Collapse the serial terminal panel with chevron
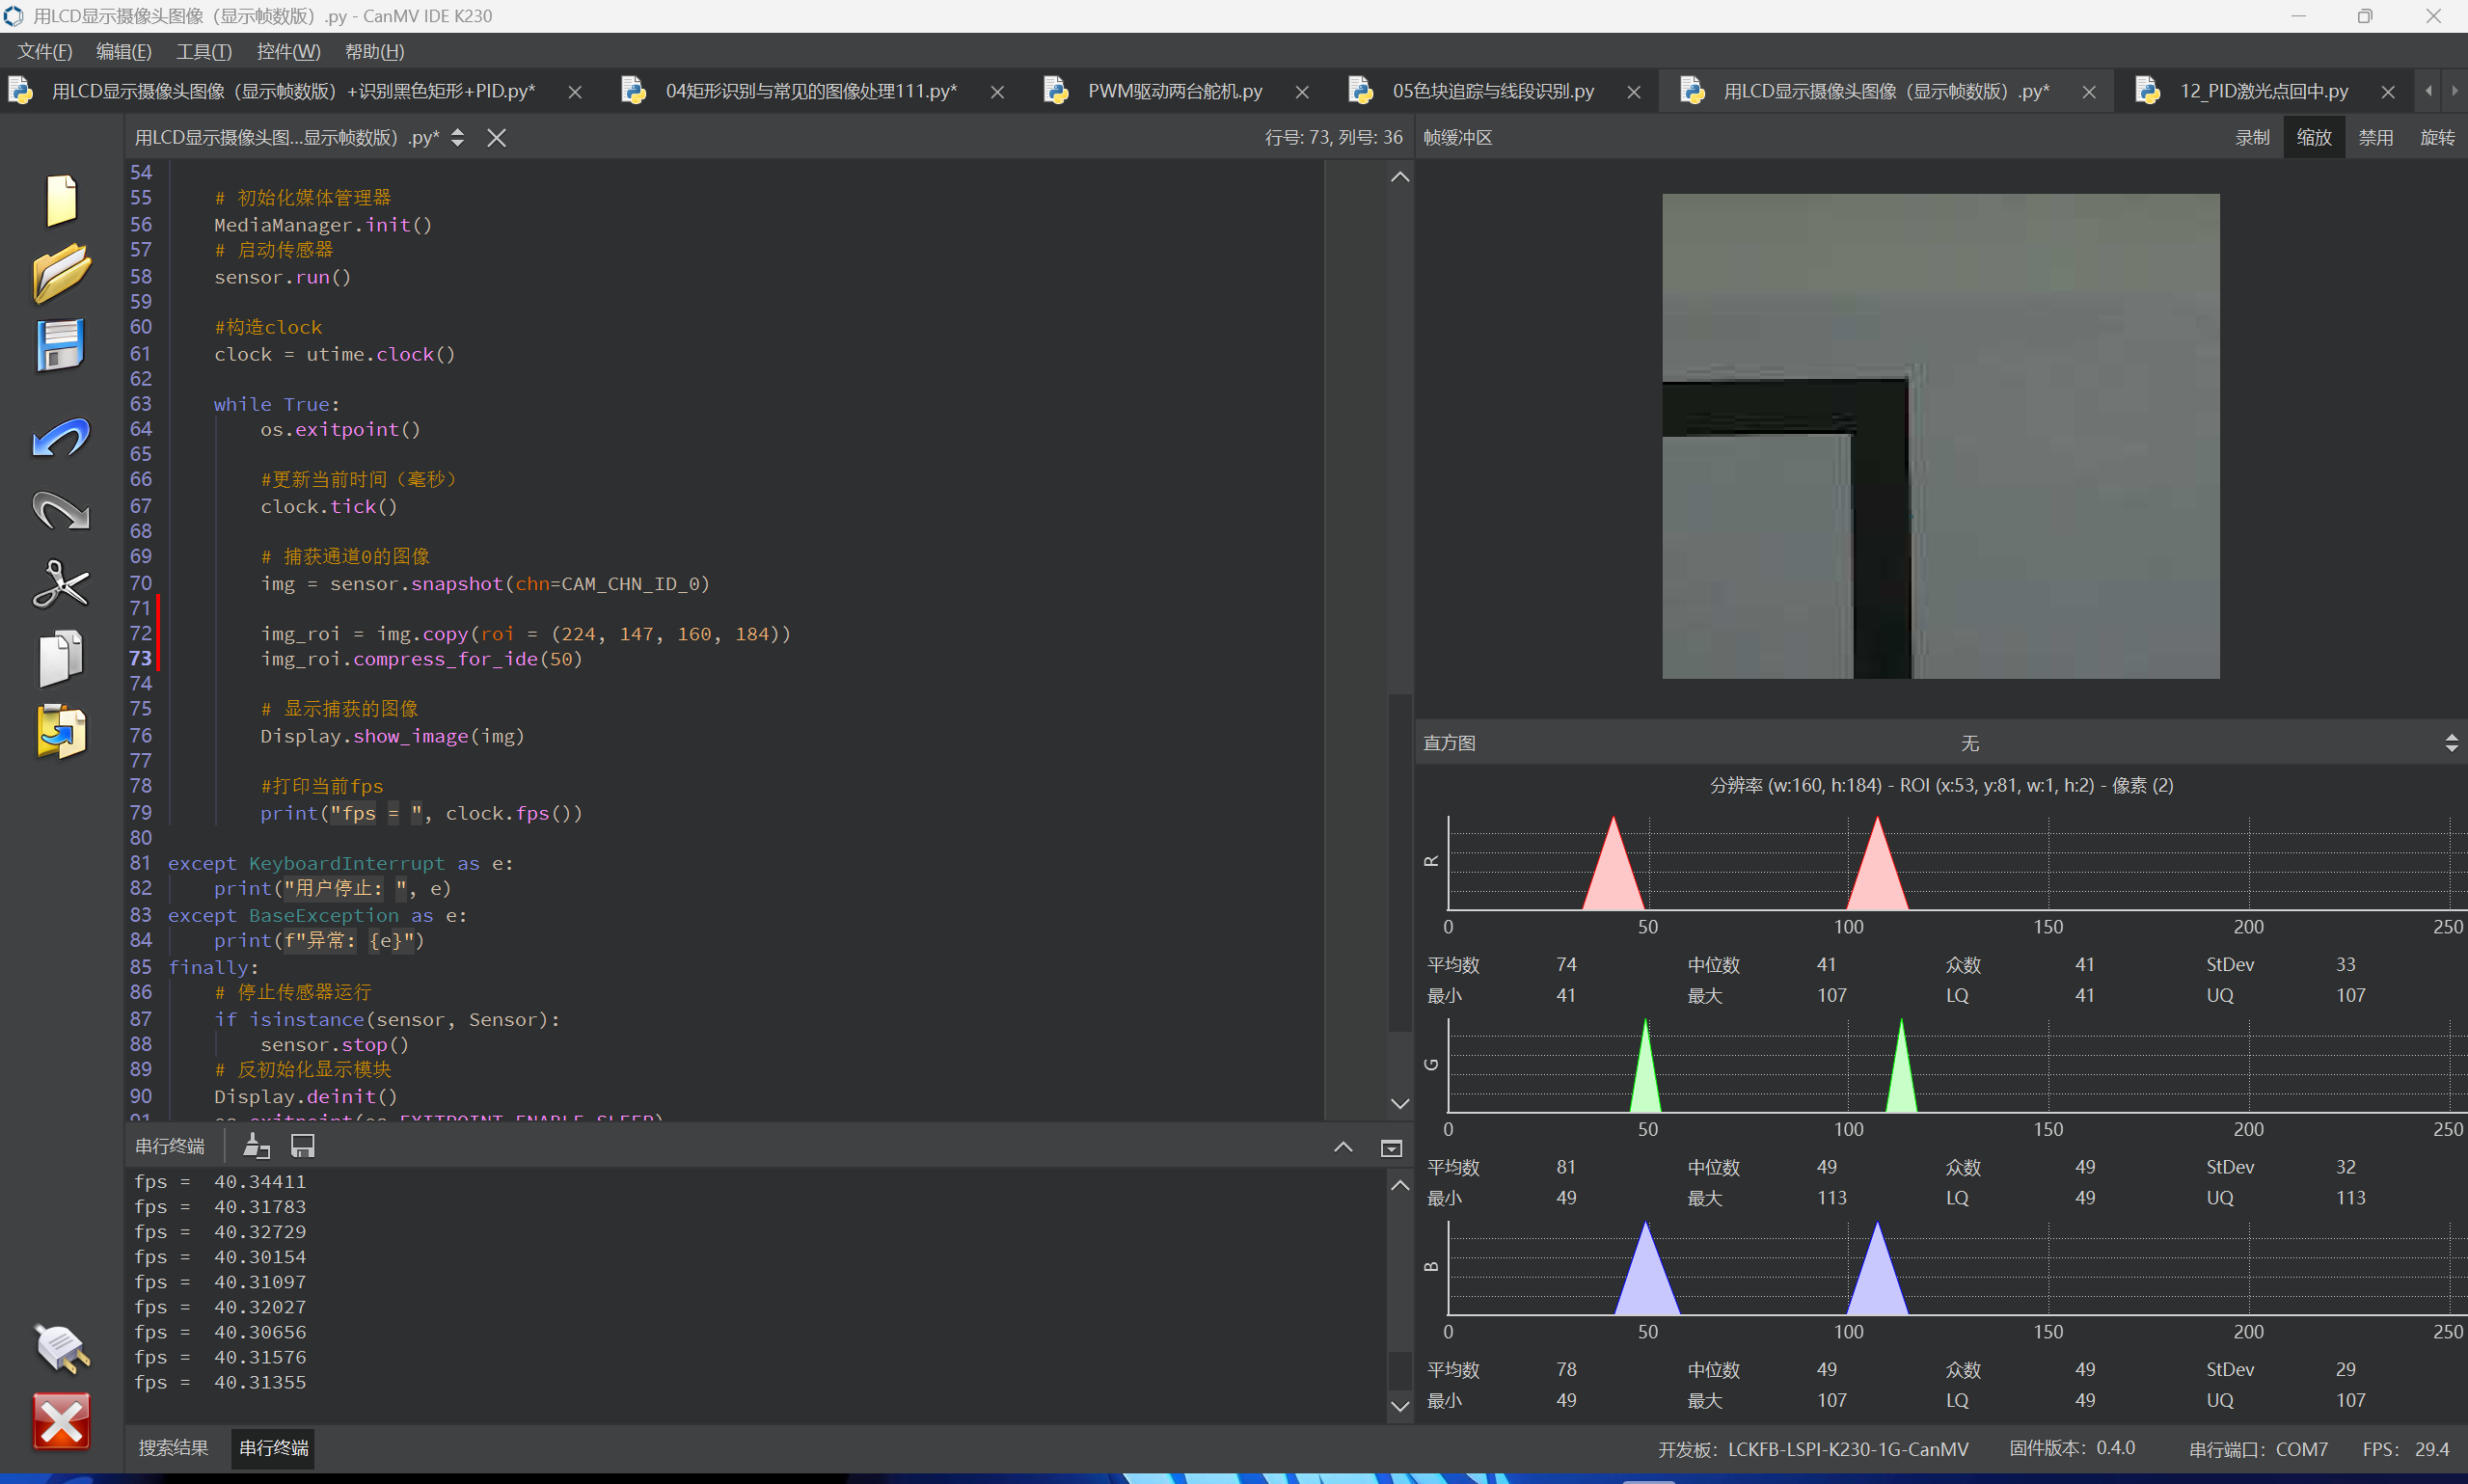2468x1484 pixels. pos(1342,1147)
